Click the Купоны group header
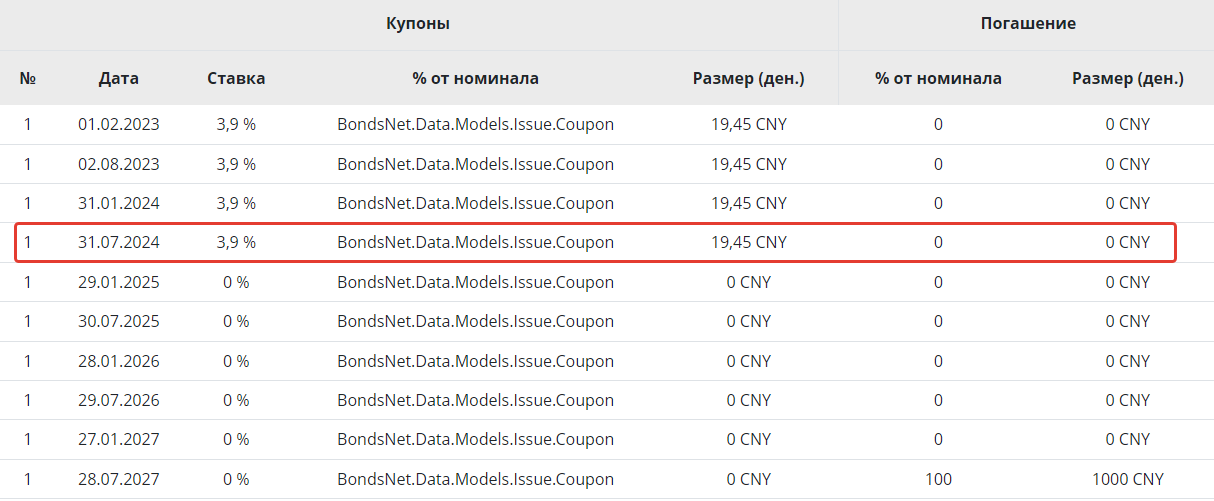1214x501 pixels. pyautogui.click(x=418, y=24)
